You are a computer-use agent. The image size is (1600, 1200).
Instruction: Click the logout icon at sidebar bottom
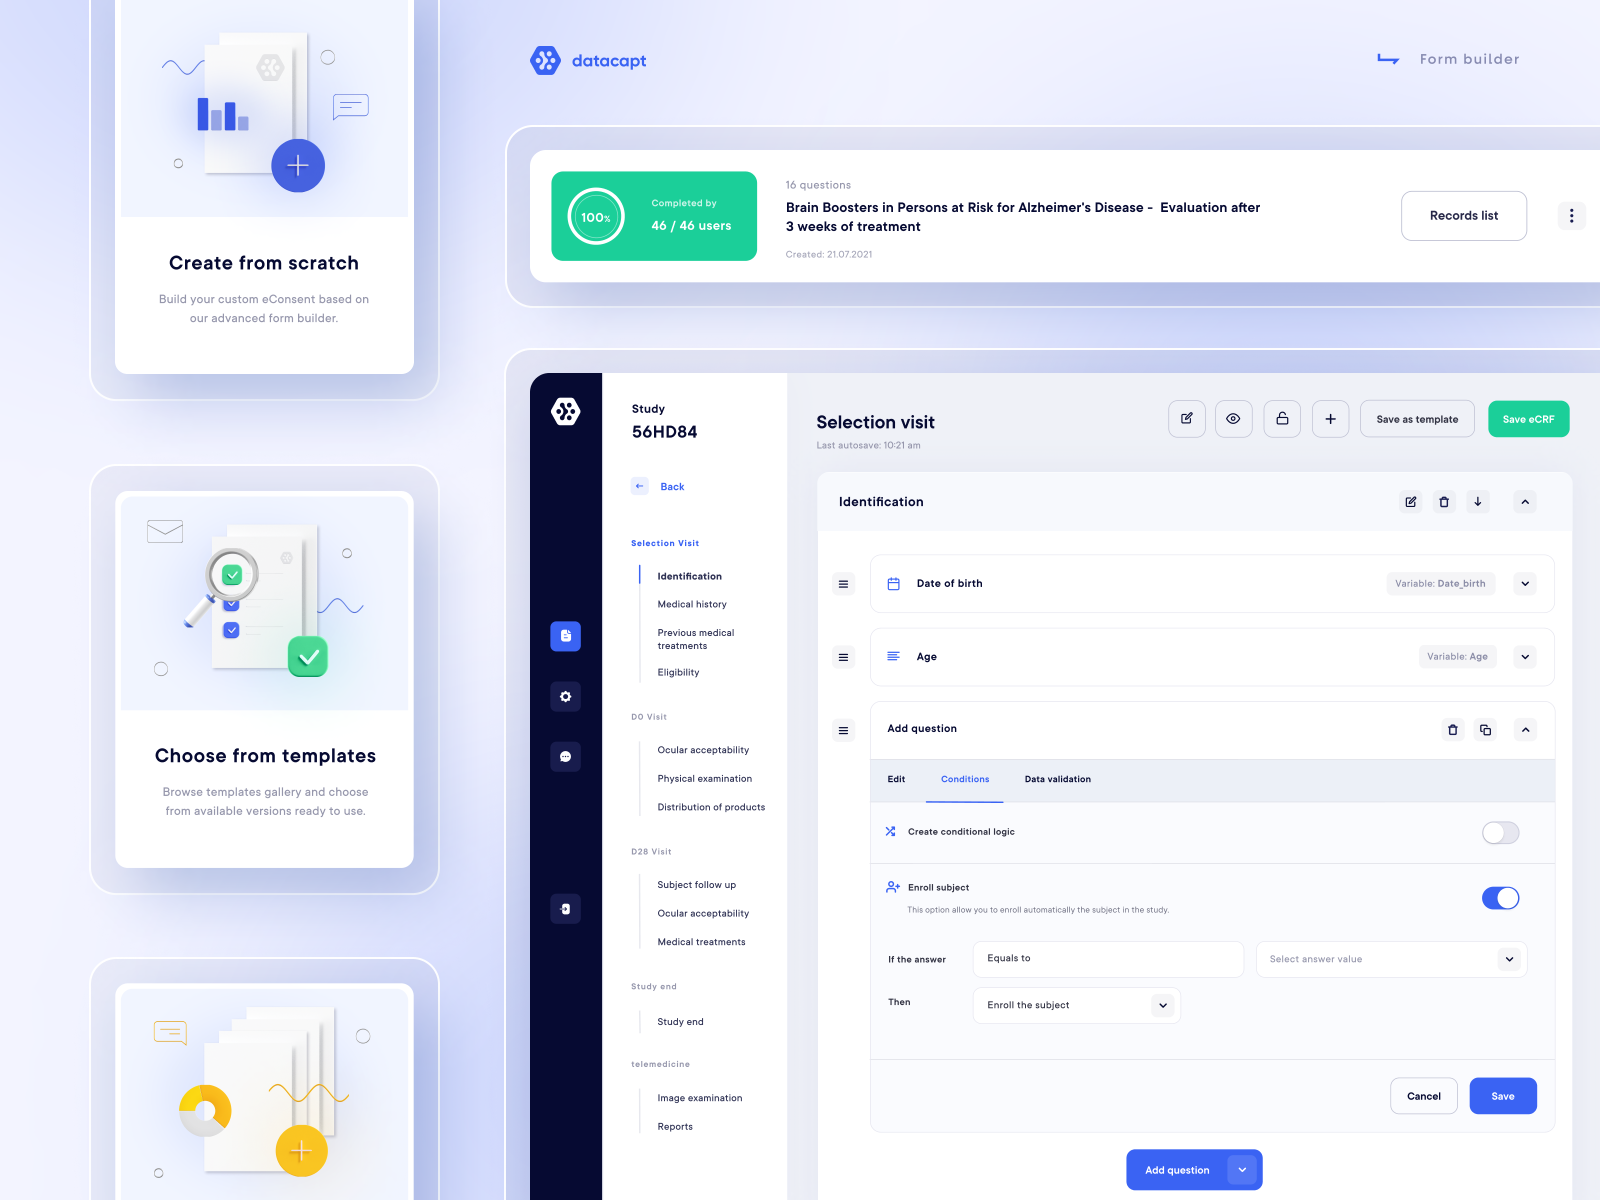point(566,909)
